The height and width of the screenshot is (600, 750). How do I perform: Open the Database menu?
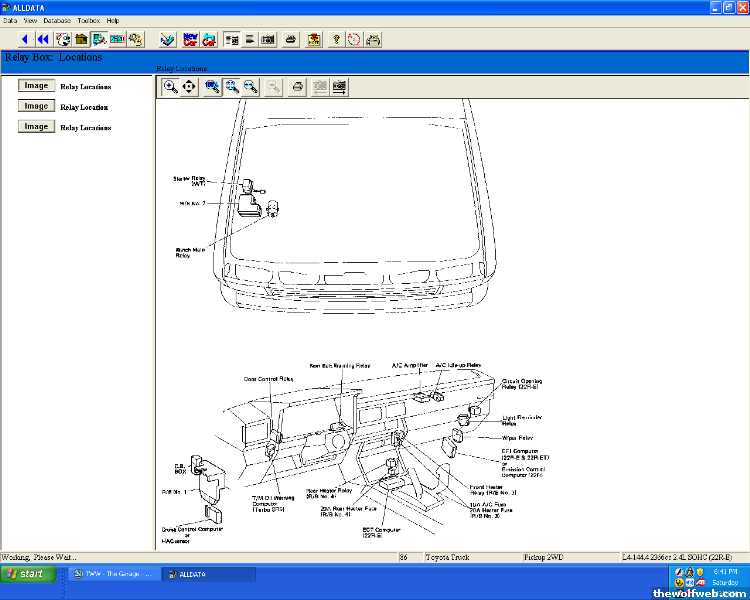(58, 20)
